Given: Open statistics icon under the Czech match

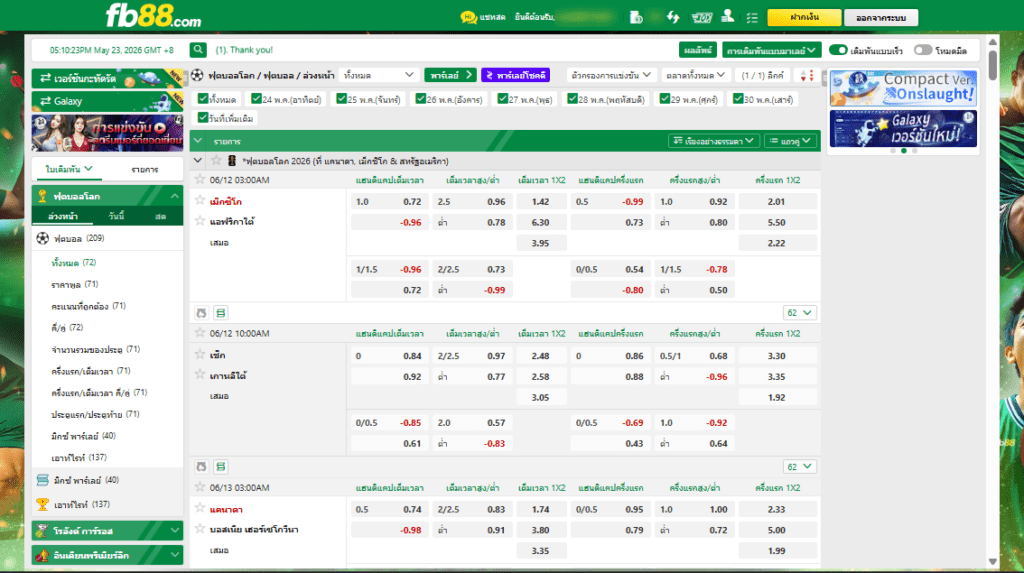Looking at the screenshot, I should point(201,467).
